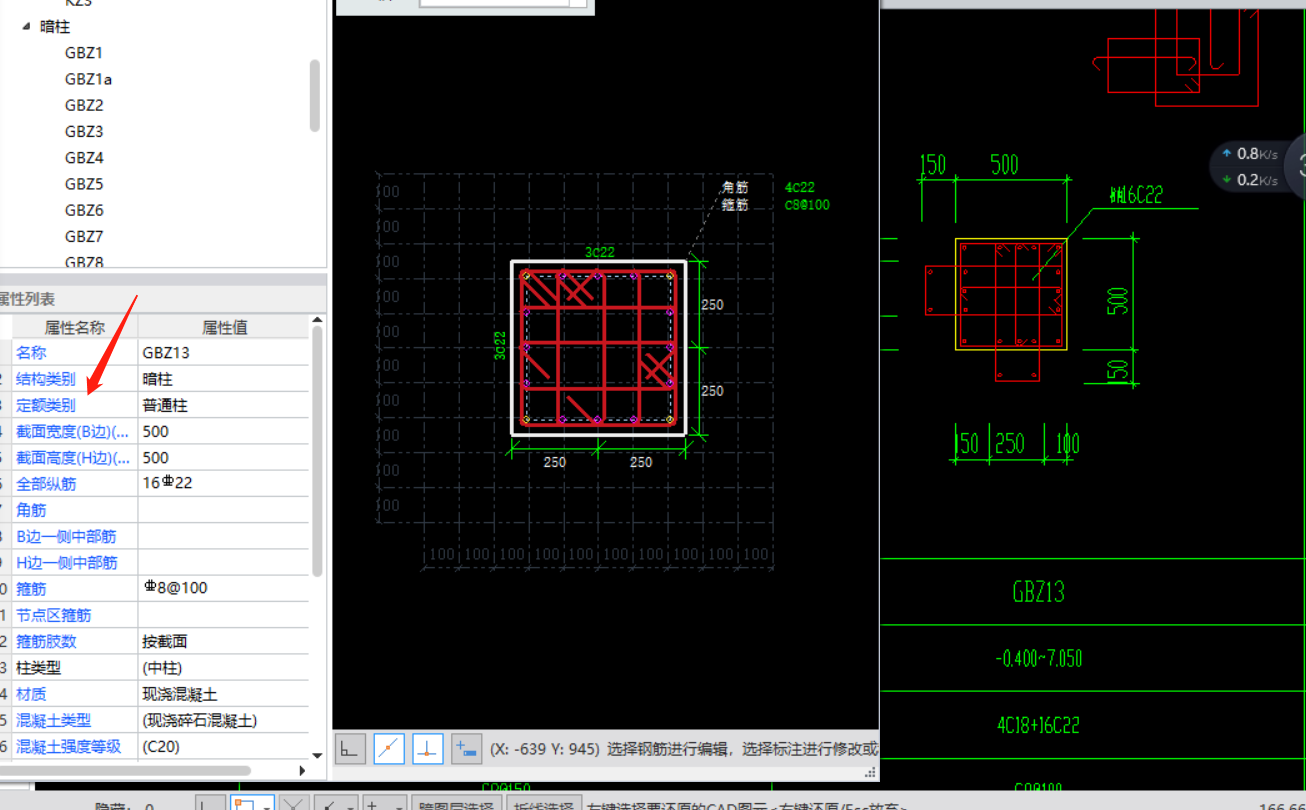The image size is (1306, 810).
Task: Click the 属性名称 column header
Action: (x=74, y=327)
